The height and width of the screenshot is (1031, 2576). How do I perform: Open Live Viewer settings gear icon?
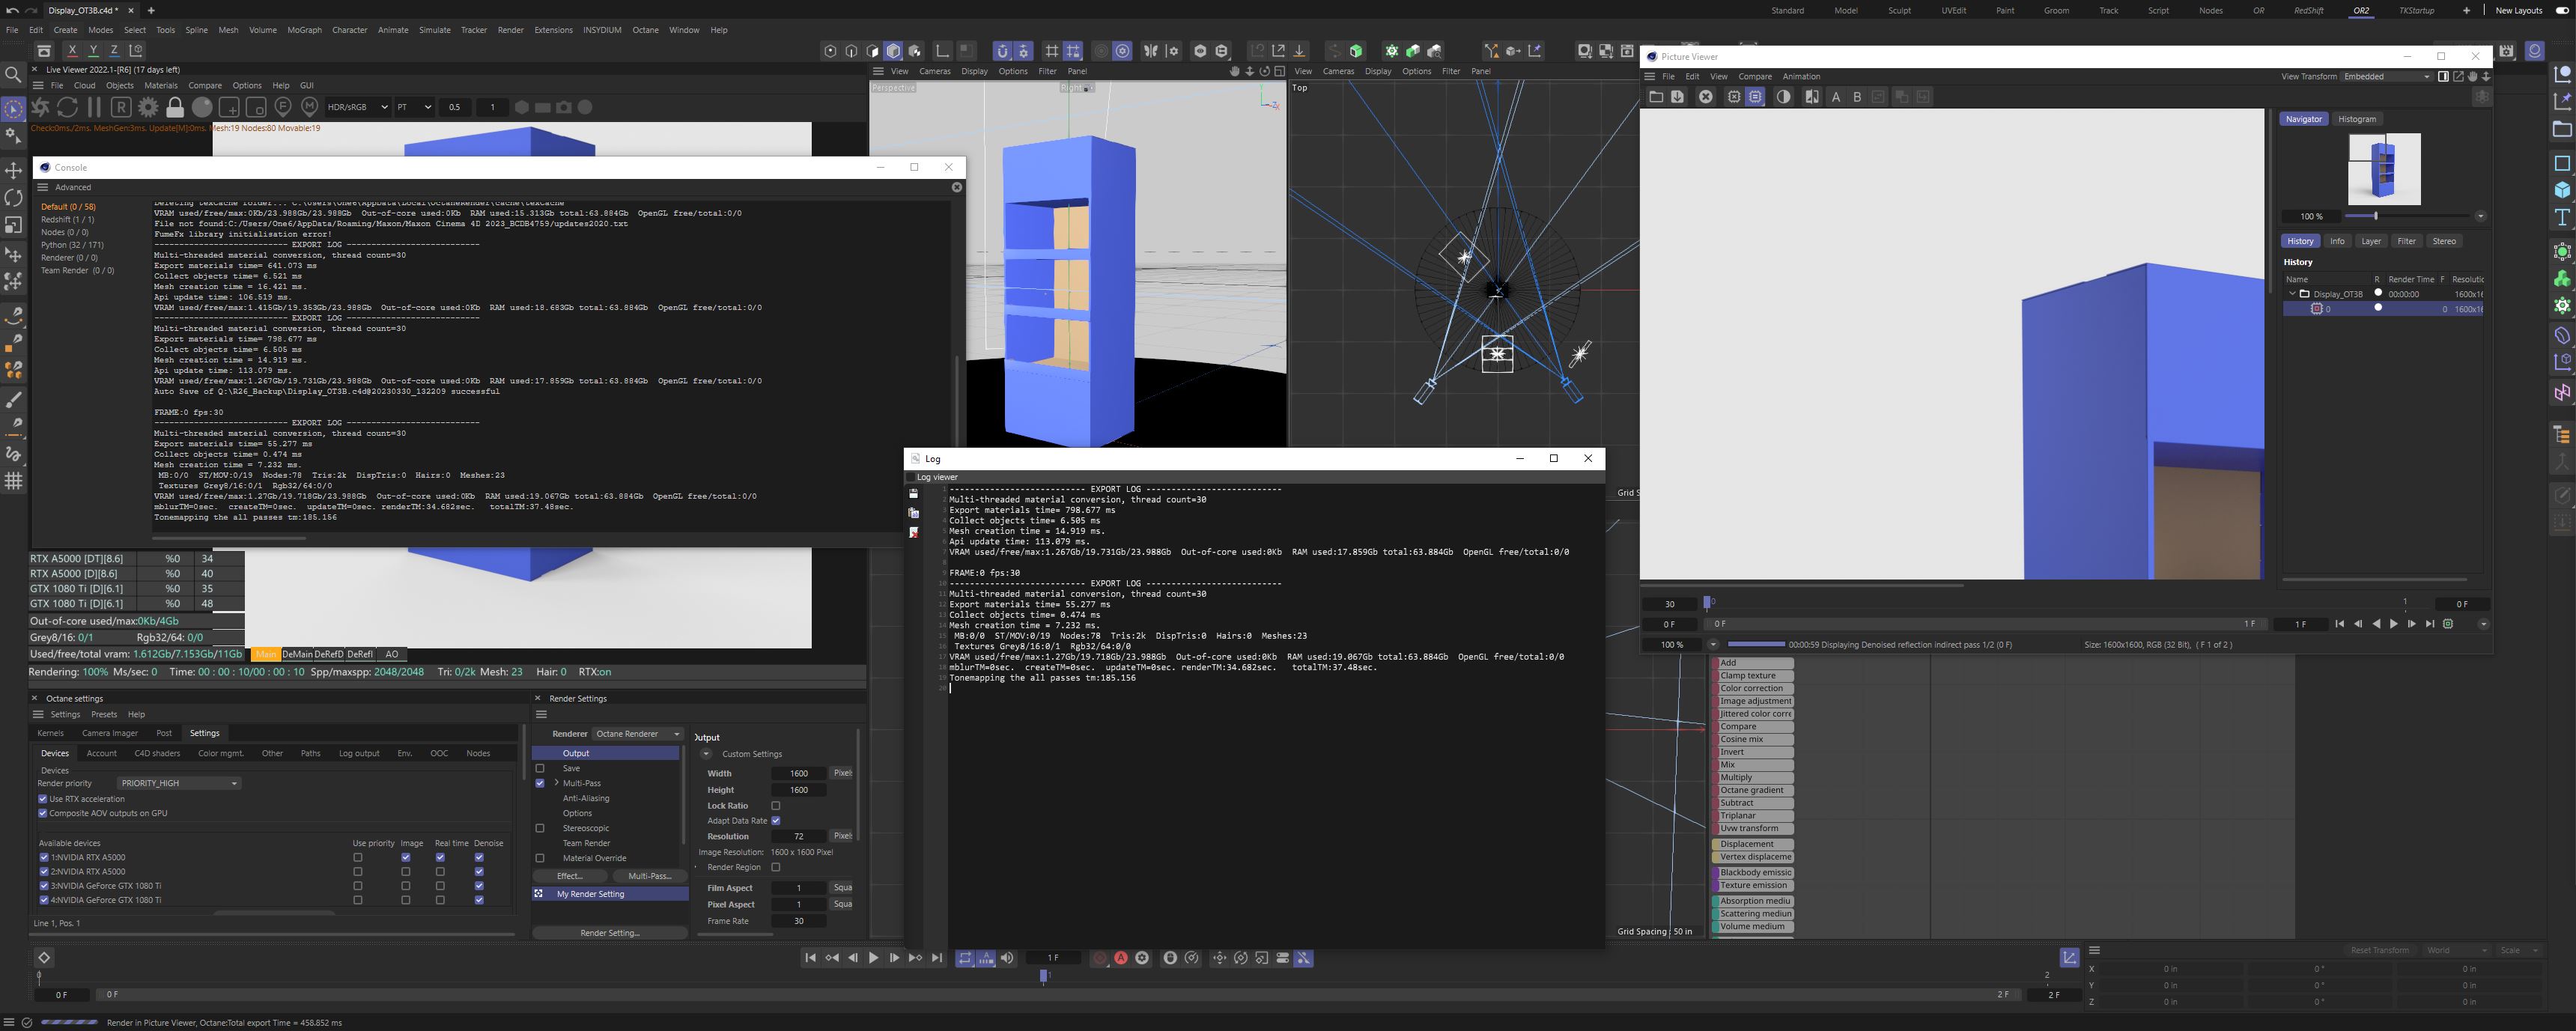click(x=148, y=107)
